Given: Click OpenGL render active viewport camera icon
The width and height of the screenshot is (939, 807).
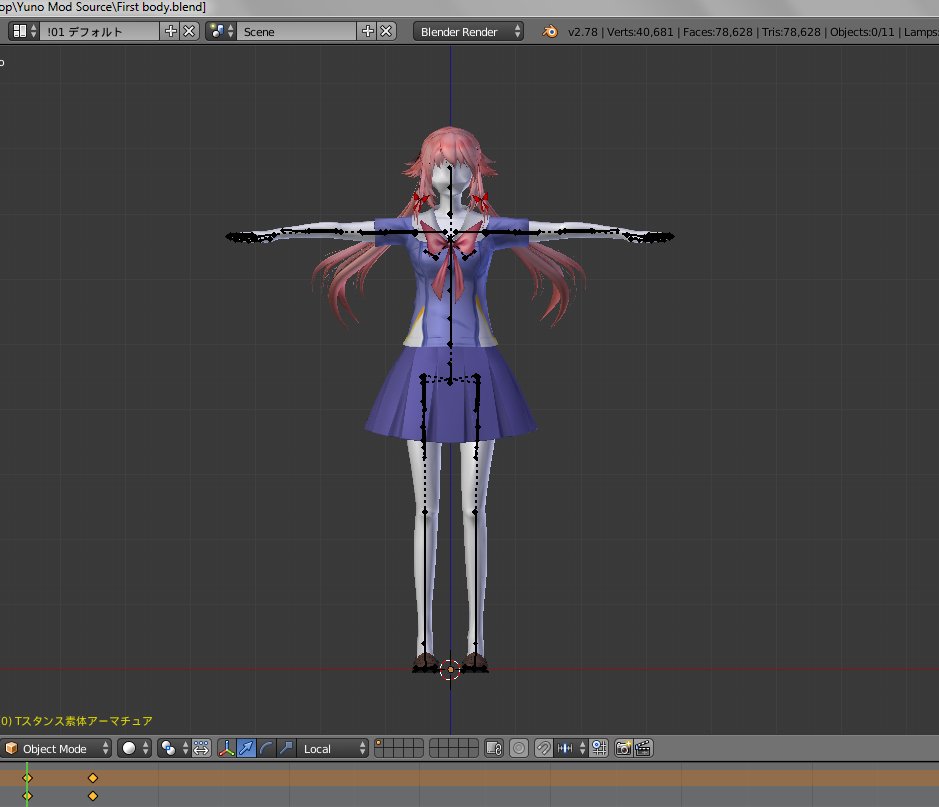Looking at the screenshot, I should pyautogui.click(x=623, y=748).
